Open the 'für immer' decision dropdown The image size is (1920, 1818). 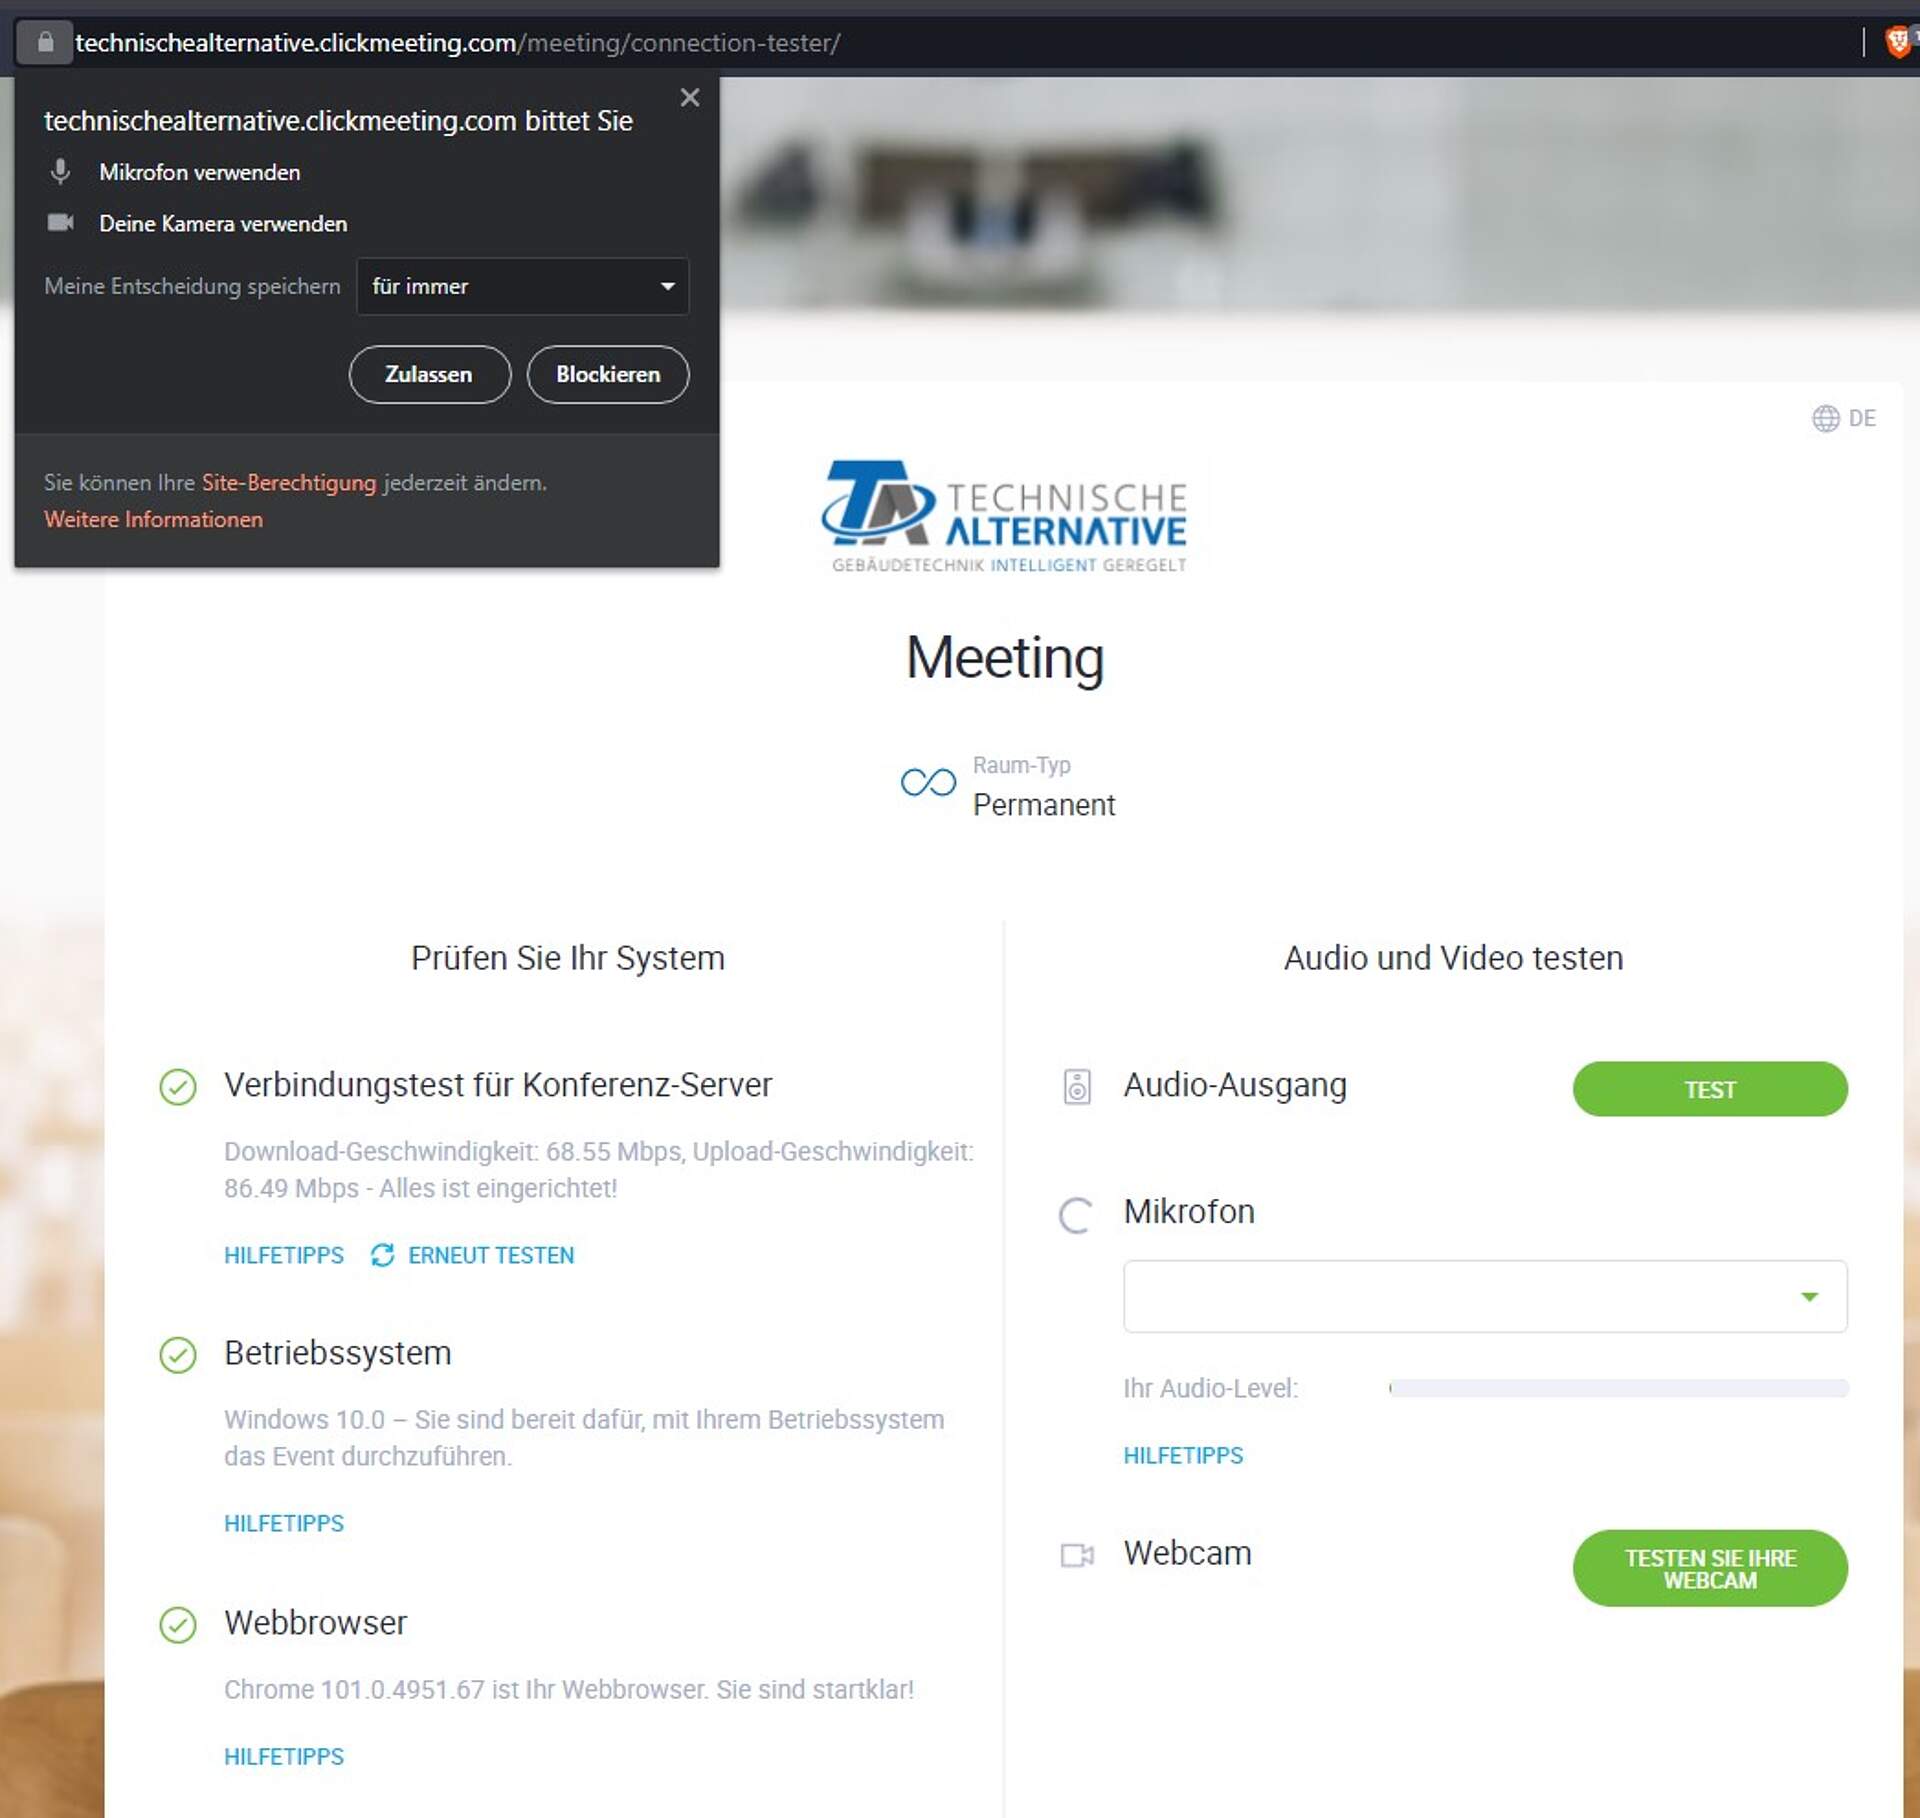(523, 287)
